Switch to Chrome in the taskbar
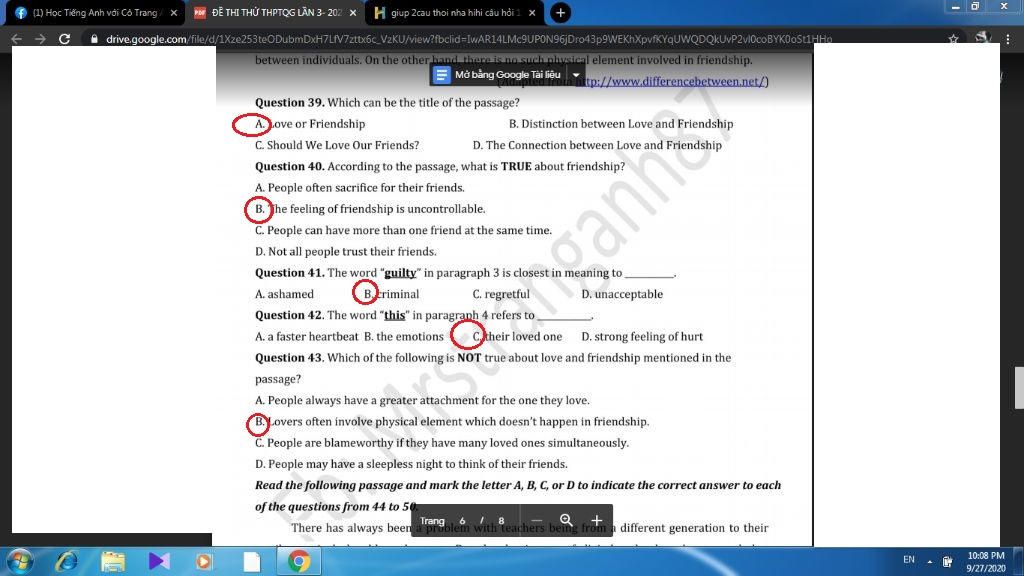The image size is (1024, 576). (298, 562)
